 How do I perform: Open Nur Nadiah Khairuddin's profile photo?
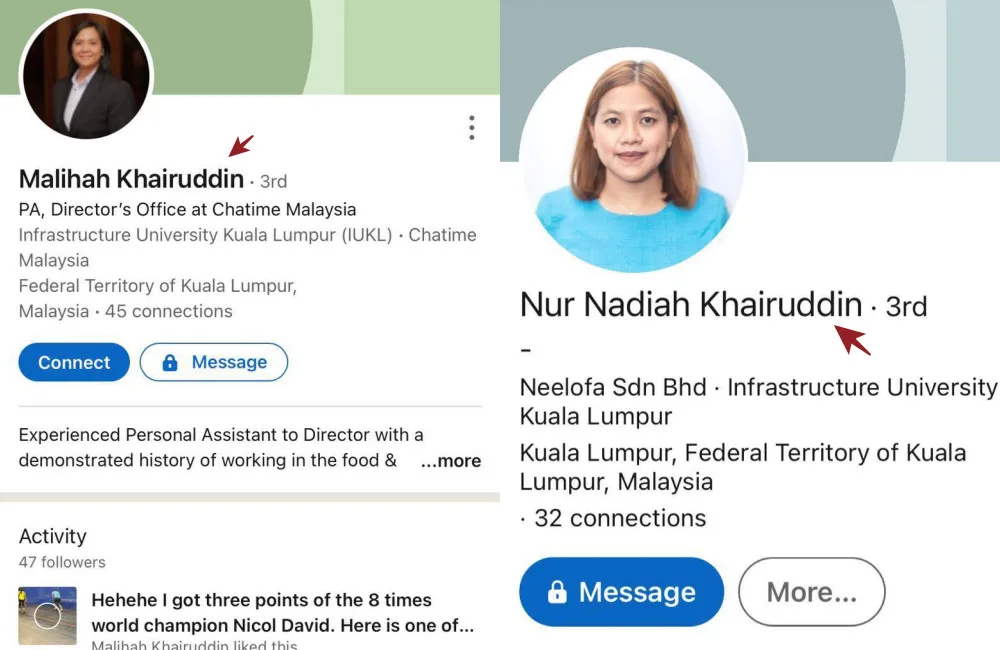(633, 159)
